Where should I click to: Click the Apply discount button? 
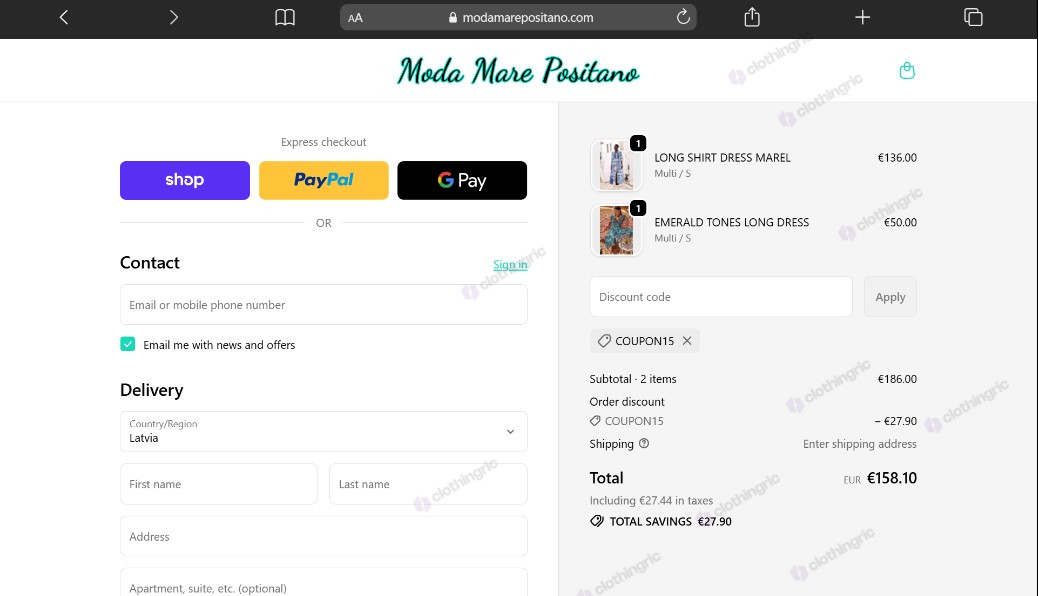point(890,297)
